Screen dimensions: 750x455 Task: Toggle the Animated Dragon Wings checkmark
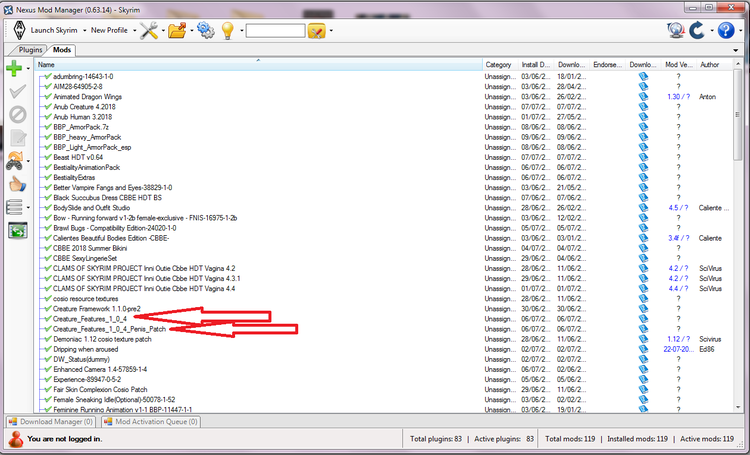(x=48, y=97)
